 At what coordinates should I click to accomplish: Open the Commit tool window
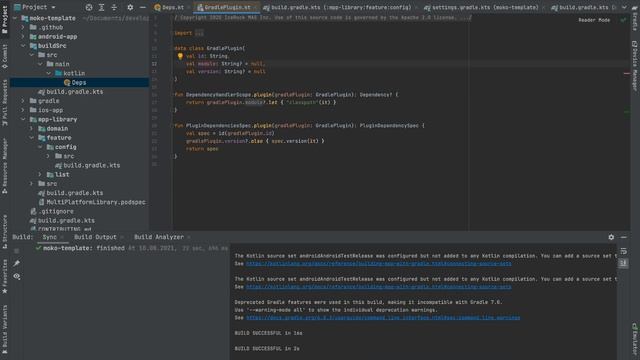click(4, 56)
